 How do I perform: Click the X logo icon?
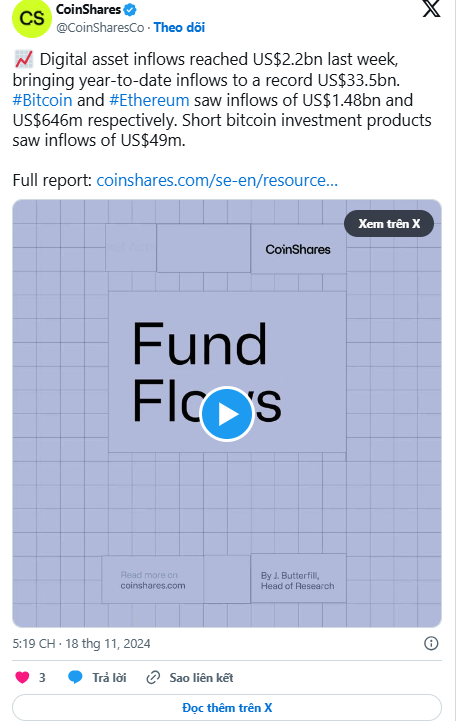point(431,8)
